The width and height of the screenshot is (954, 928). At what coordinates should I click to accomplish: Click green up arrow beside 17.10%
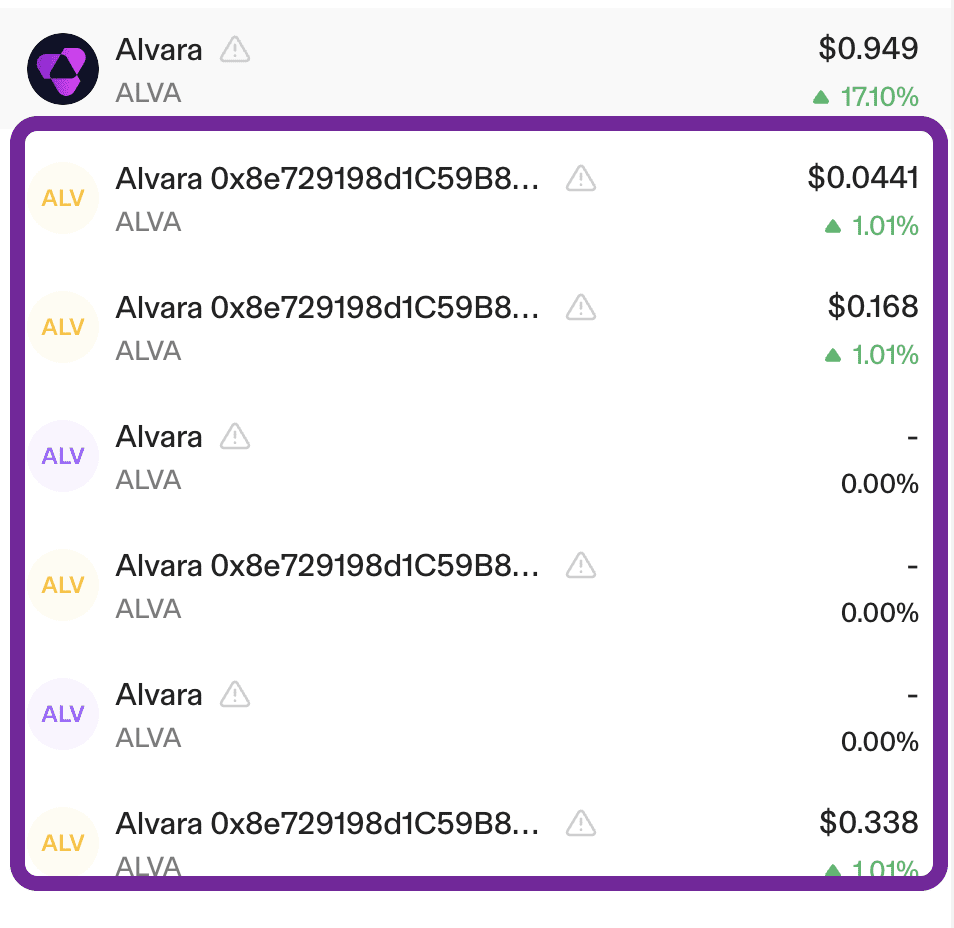[821, 98]
